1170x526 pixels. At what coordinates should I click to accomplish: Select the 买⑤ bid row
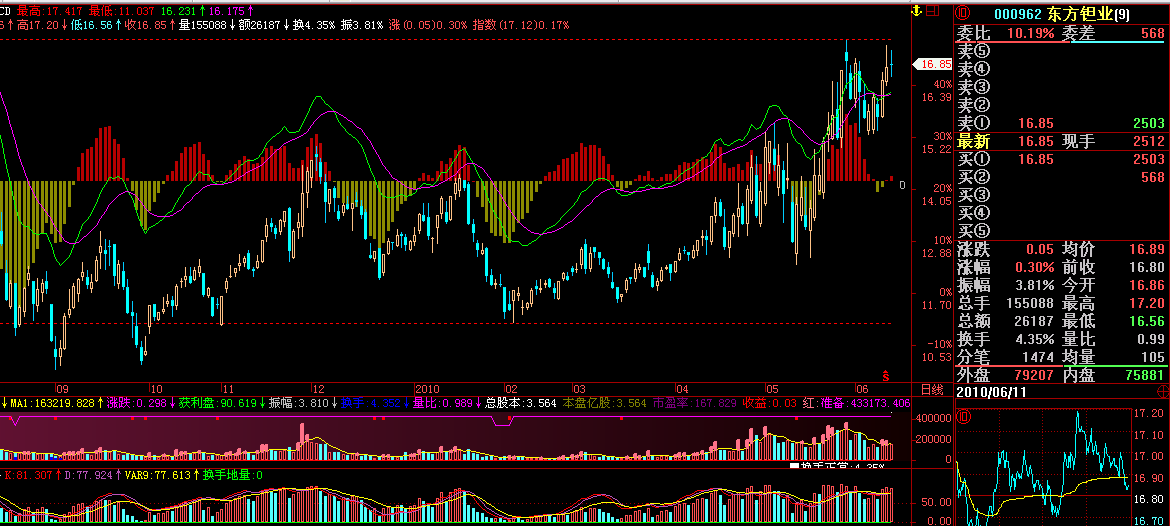[x=1060, y=231]
